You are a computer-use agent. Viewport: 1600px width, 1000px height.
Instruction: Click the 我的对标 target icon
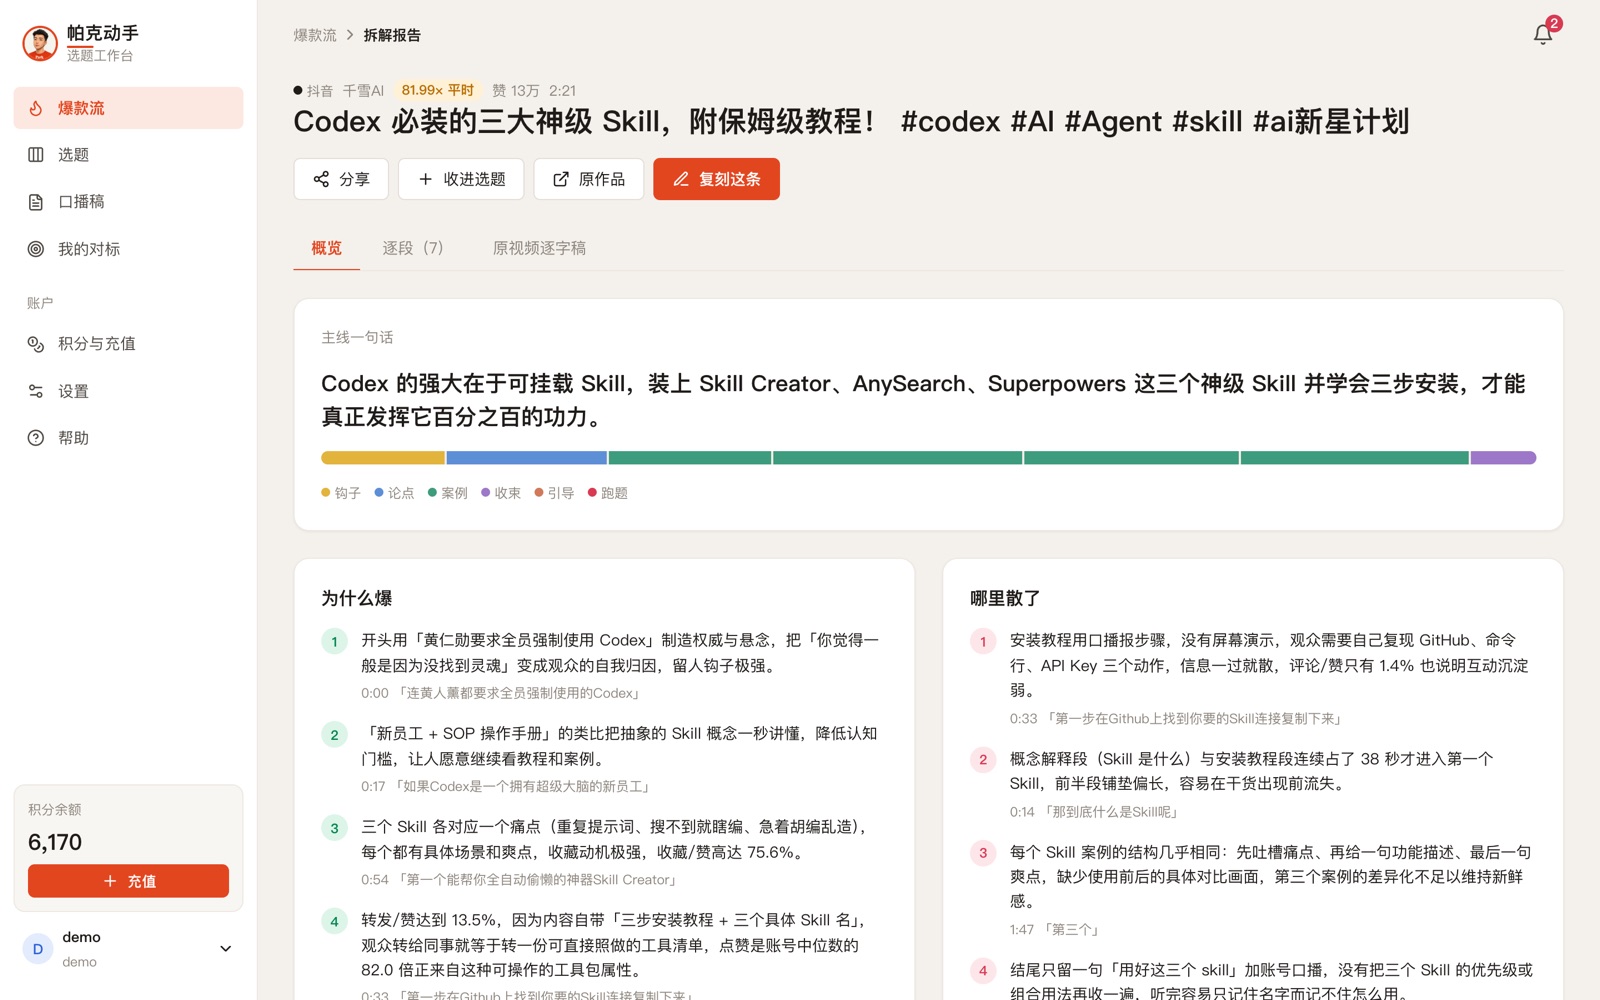[36, 249]
